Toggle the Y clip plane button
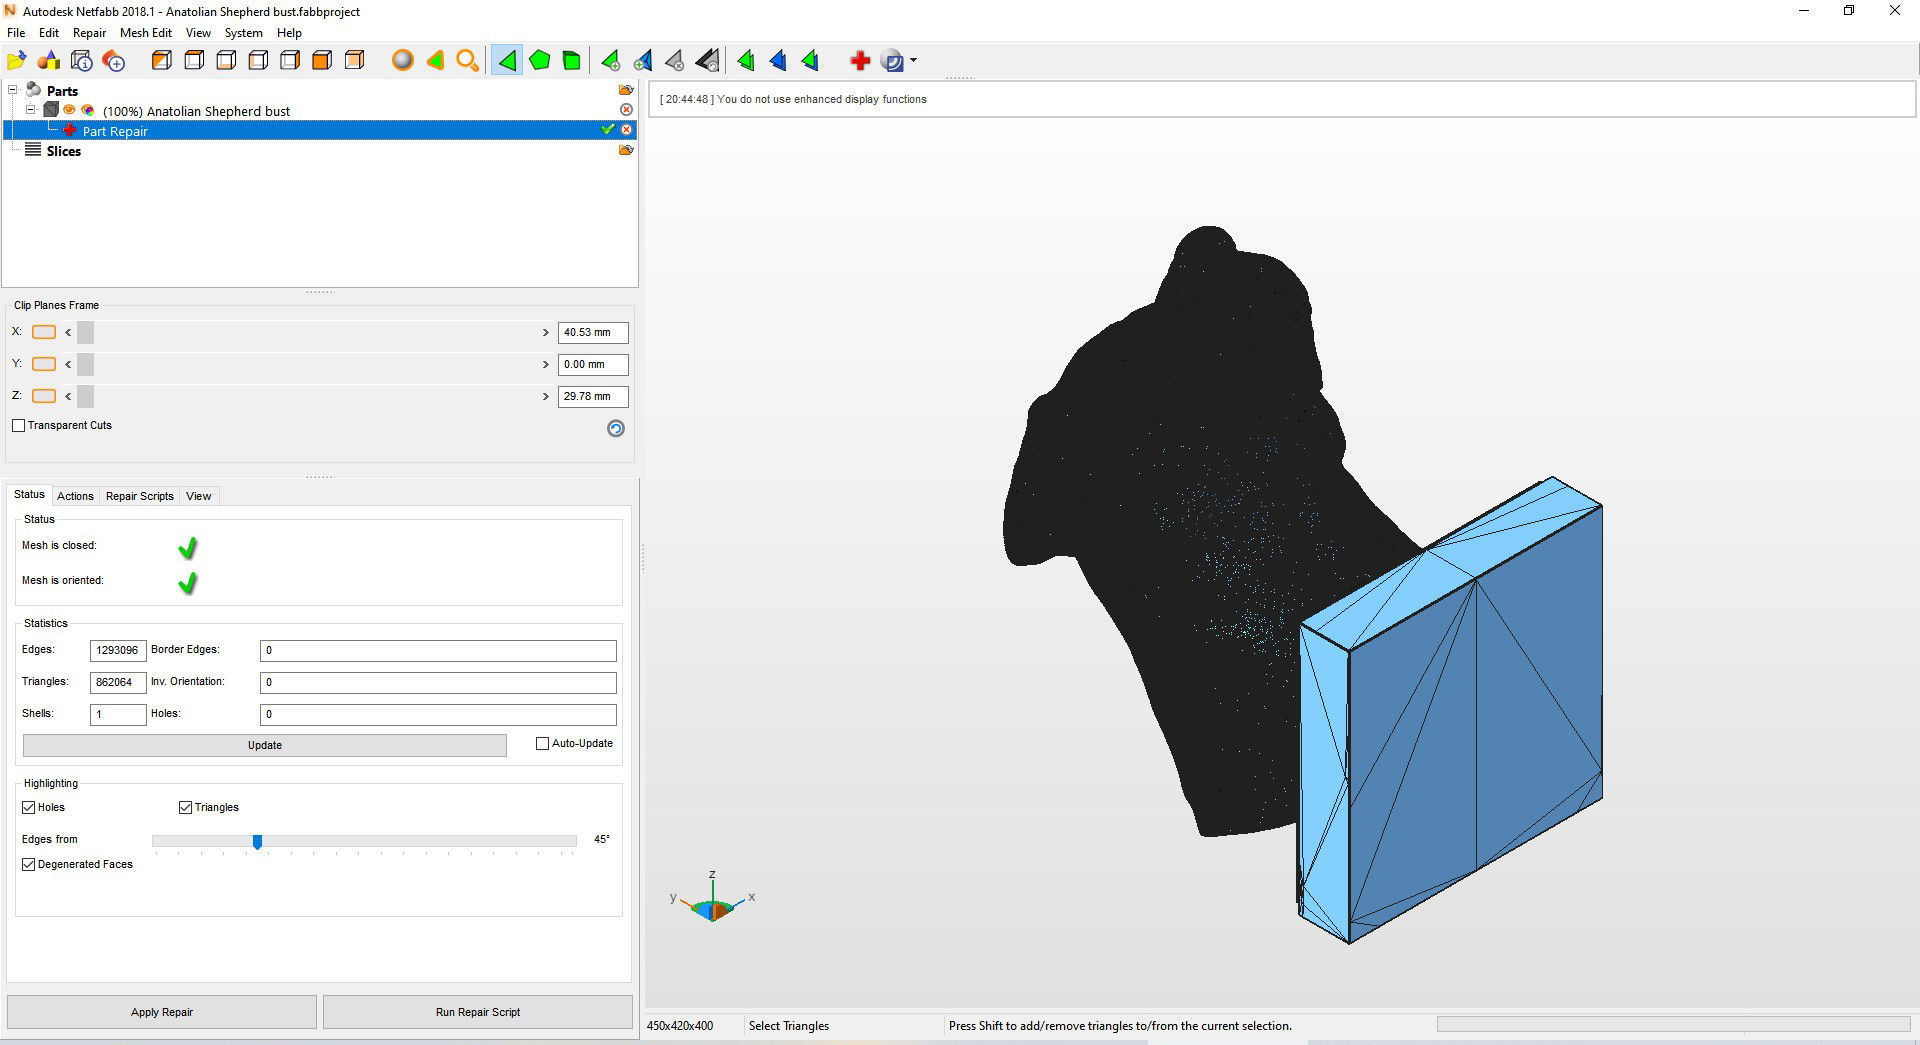 tap(44, 364)
